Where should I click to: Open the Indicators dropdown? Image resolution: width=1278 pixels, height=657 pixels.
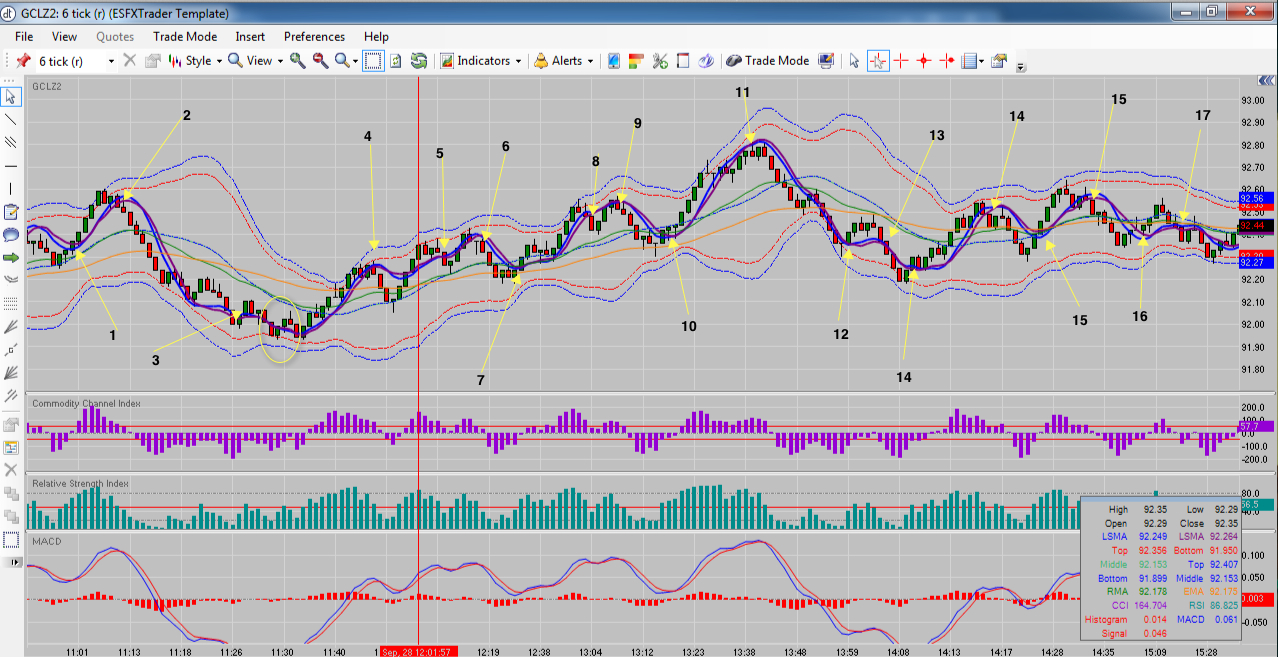point(482,61)
